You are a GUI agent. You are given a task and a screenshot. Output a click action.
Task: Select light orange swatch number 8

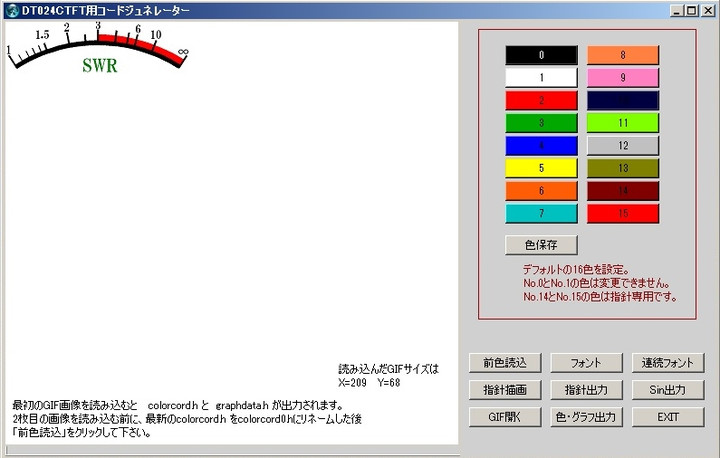click(623, 55)
